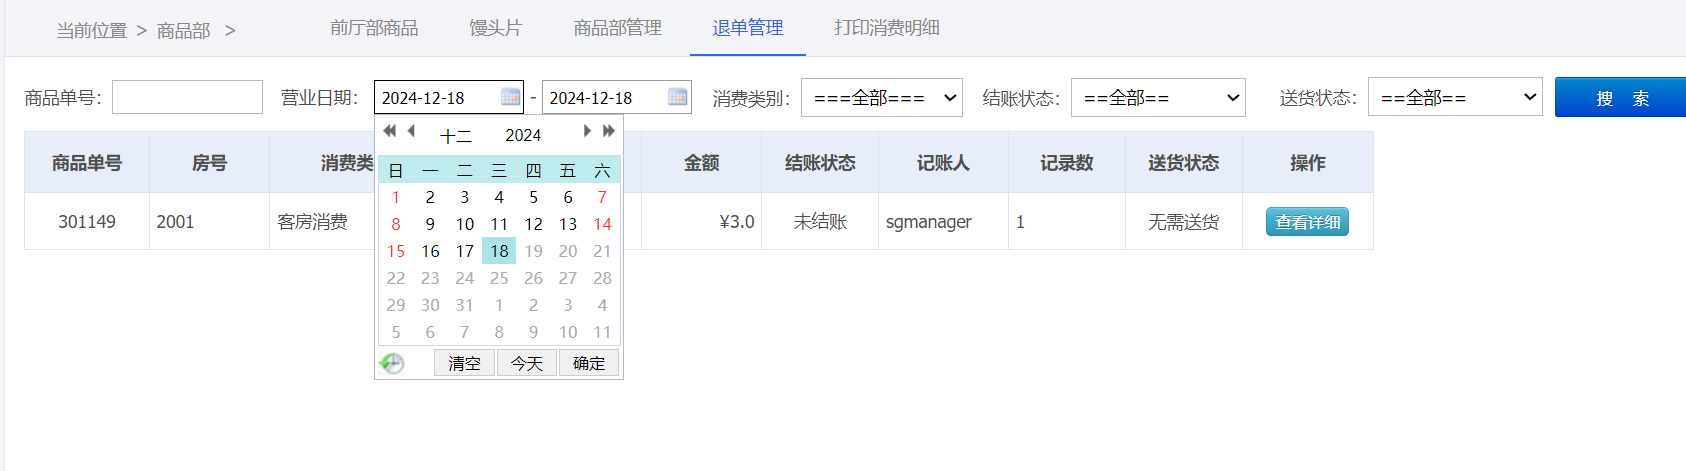Image resolution: width=1686 pixels, height=471 pixels.
Task: Click order number cell 301149
Action: pos(87,221)
